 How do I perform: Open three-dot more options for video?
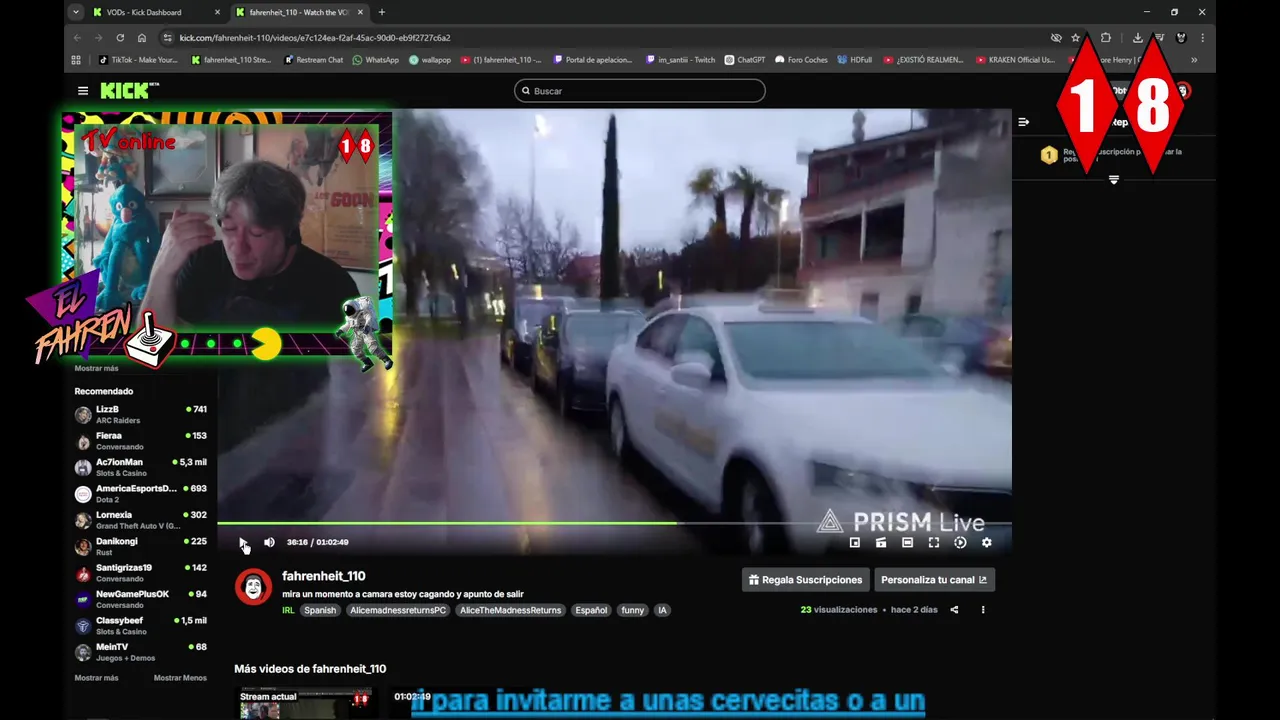983,610
